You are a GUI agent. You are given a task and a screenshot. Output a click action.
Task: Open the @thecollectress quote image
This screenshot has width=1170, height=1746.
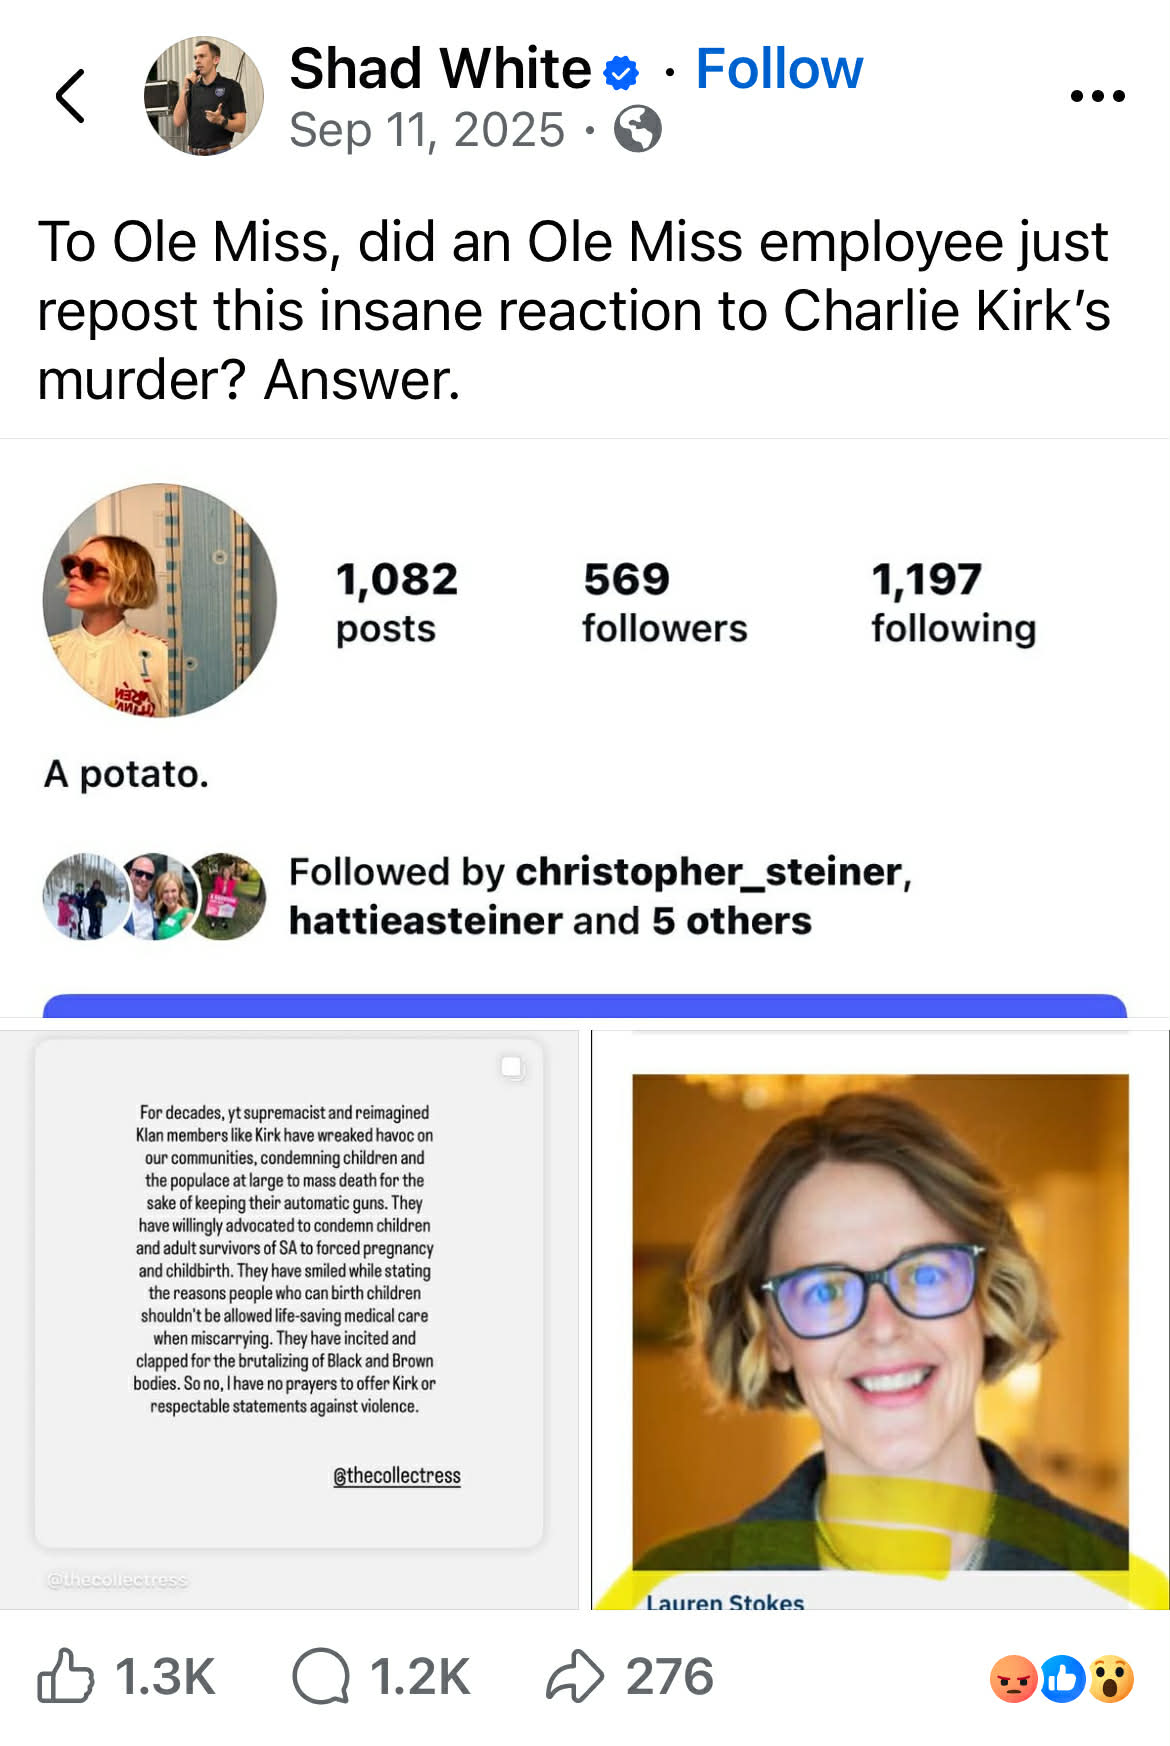tap(288, 1292)
